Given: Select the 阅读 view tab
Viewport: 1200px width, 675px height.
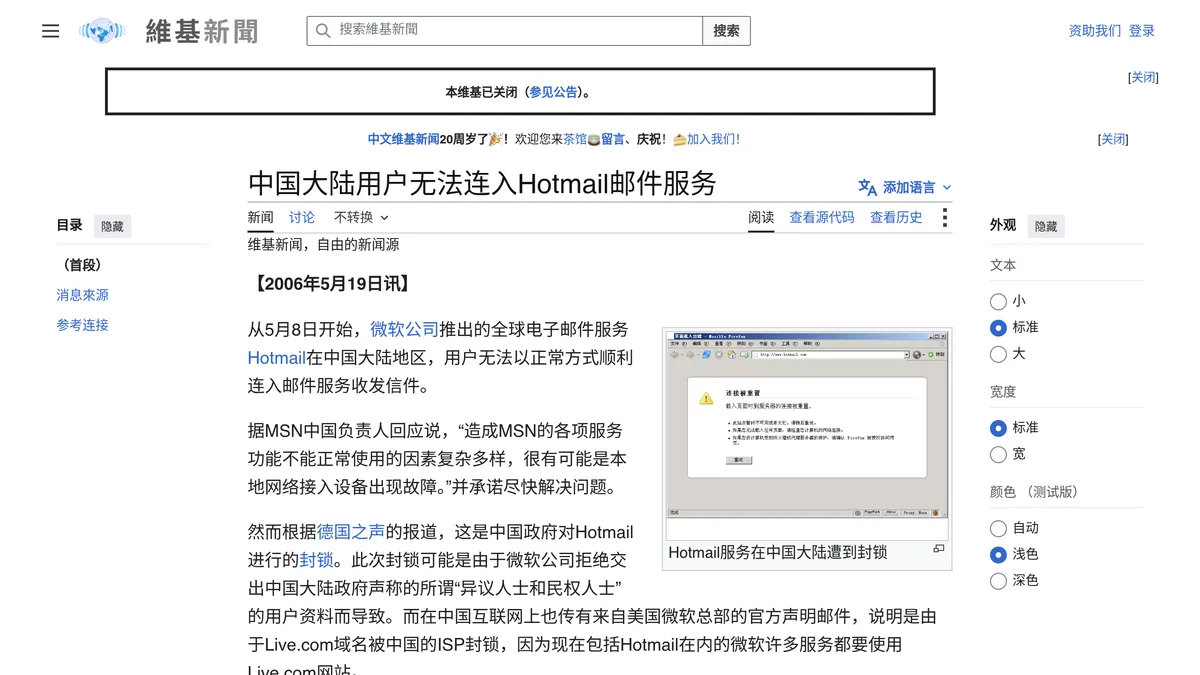Looking at the screenshot, I should point(761,217).
